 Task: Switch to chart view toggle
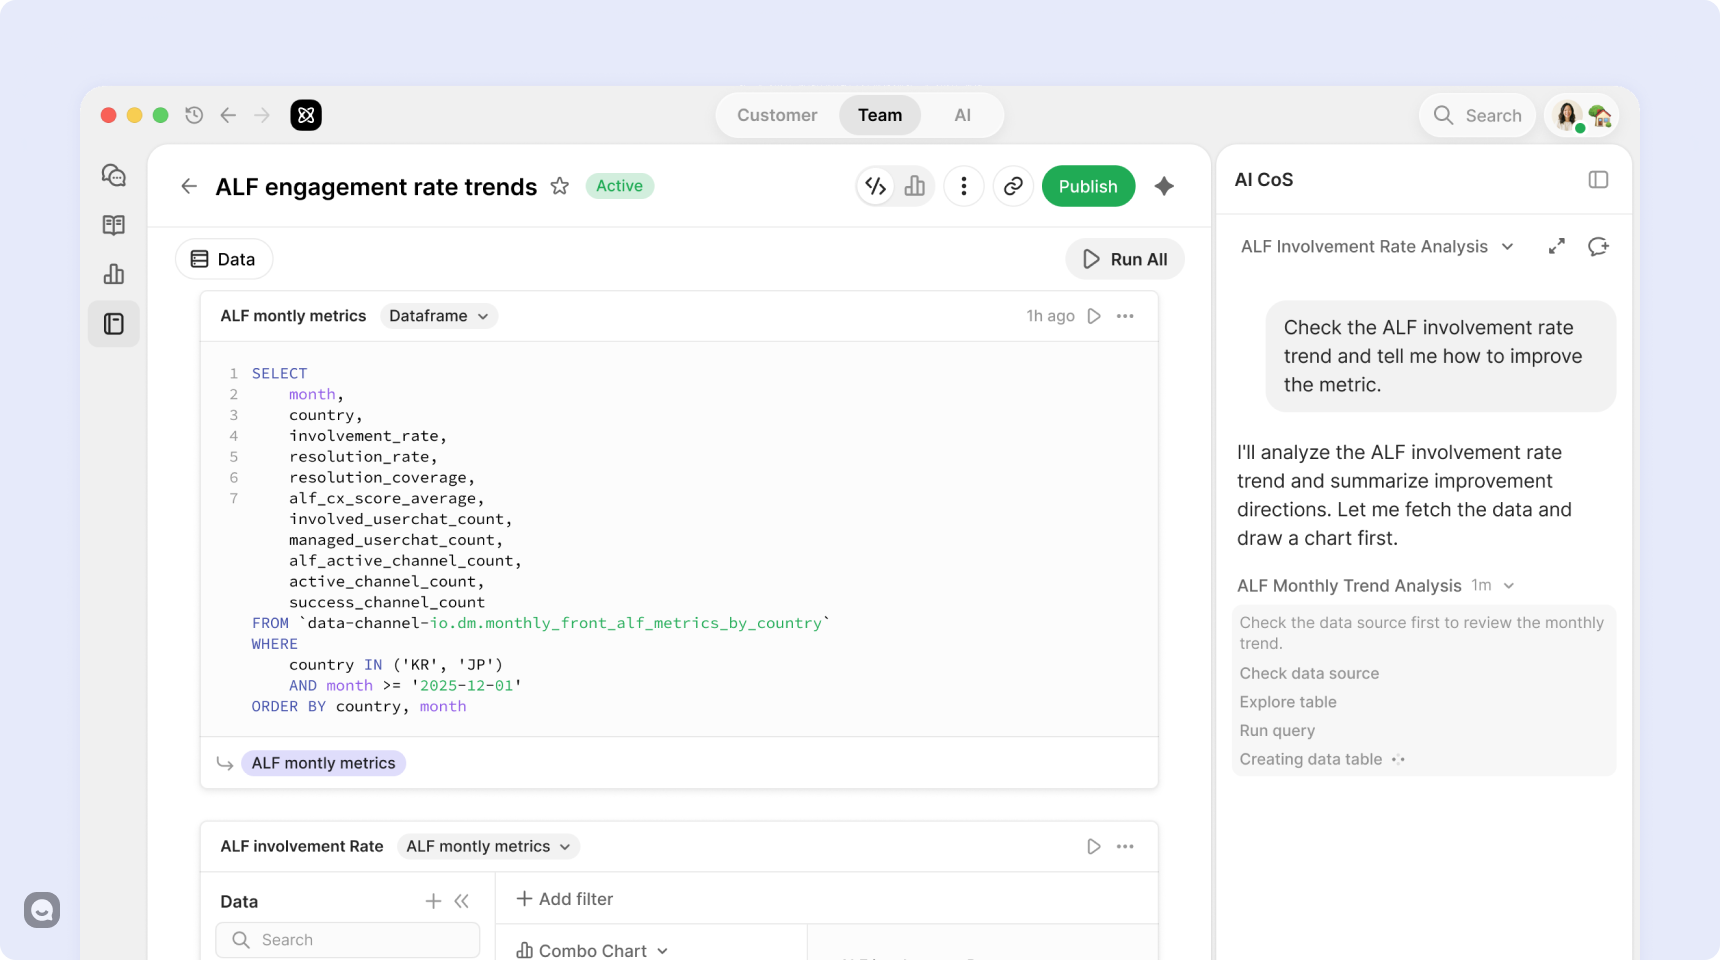click(x=915, y=186)
